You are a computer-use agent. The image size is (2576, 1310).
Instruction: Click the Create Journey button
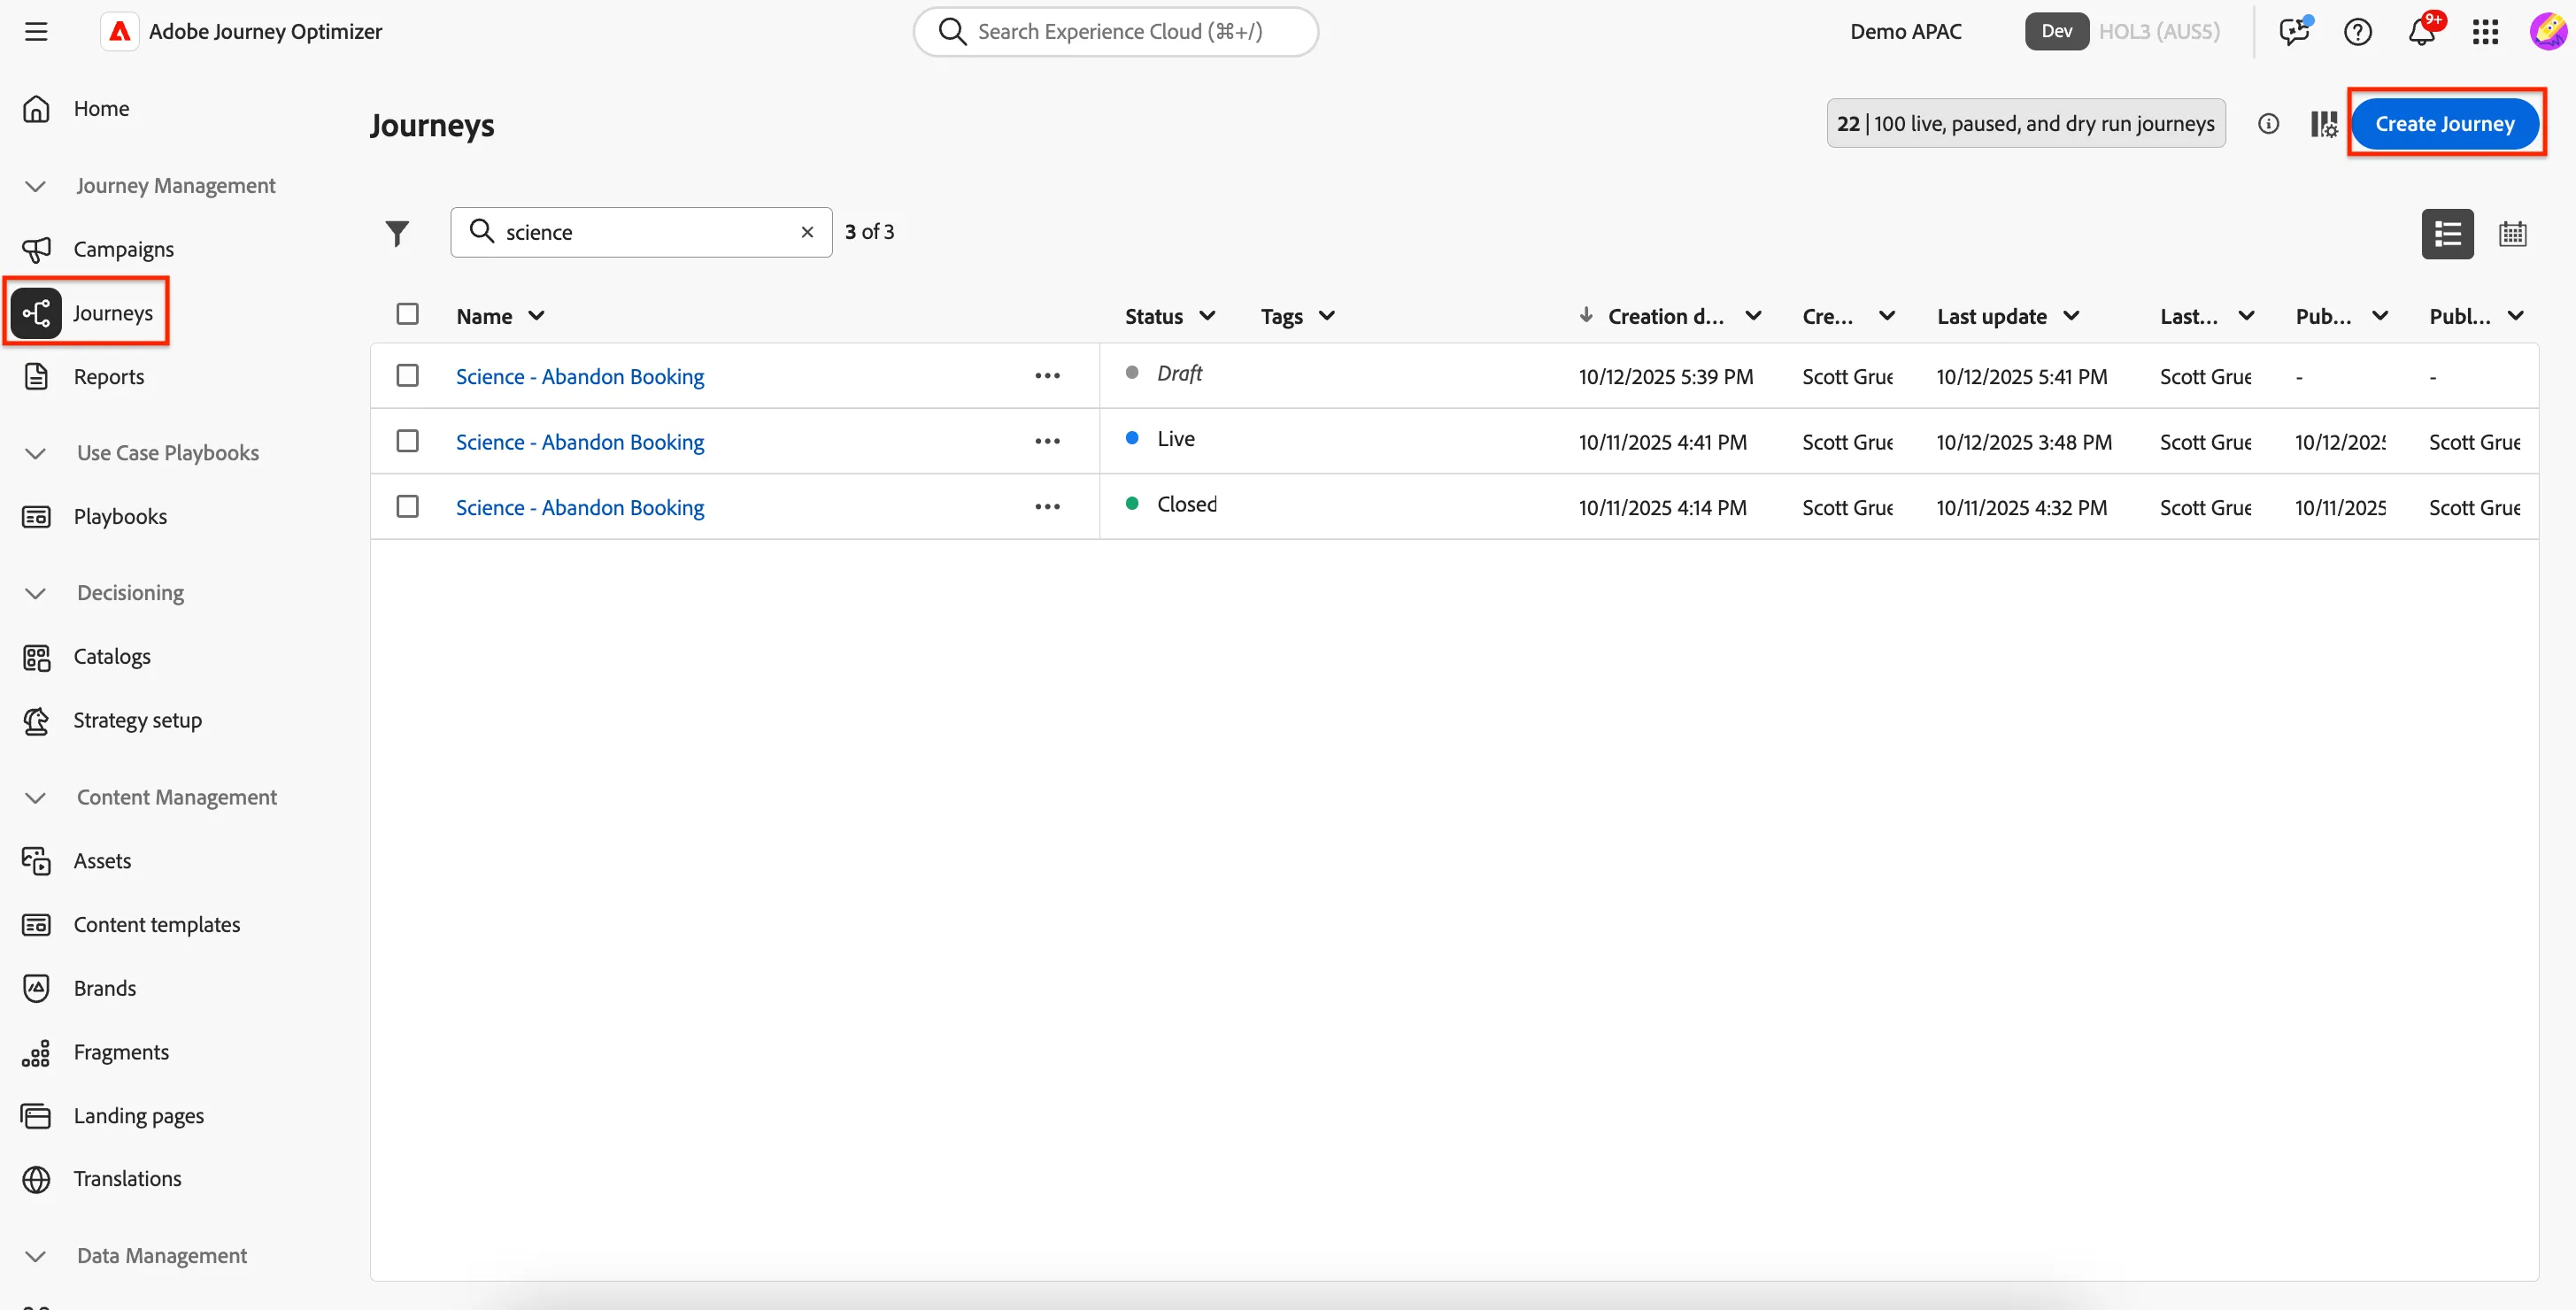tap(2444, 124)
